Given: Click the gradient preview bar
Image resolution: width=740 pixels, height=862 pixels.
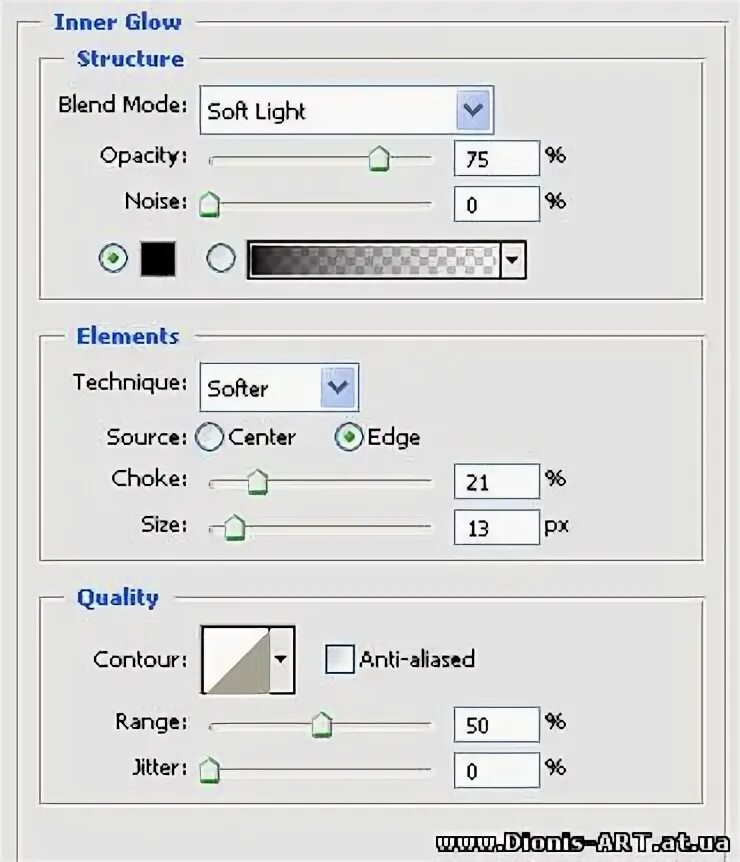Looking at the screenshot, I should point(372,260).
